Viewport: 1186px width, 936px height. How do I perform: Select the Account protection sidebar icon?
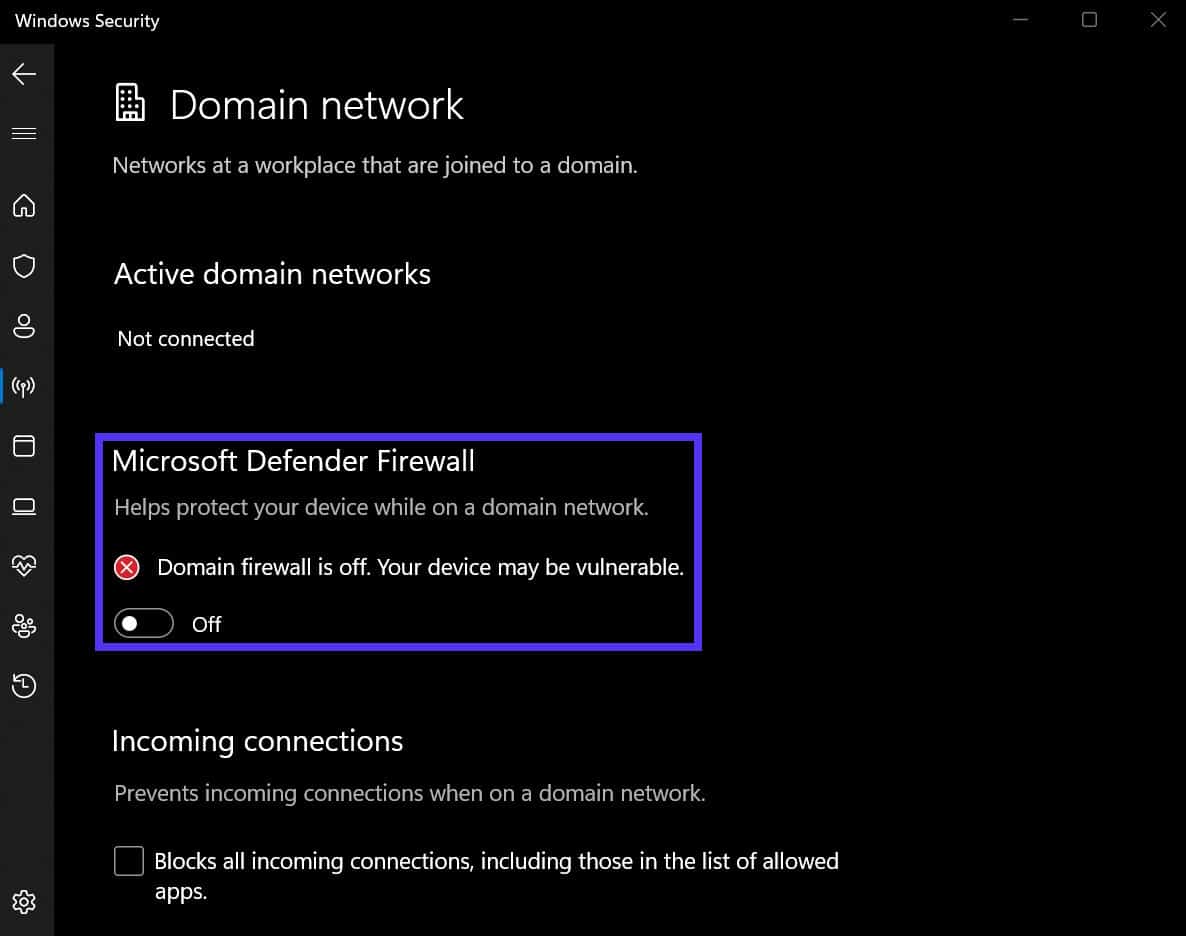[x=24, y=326]
